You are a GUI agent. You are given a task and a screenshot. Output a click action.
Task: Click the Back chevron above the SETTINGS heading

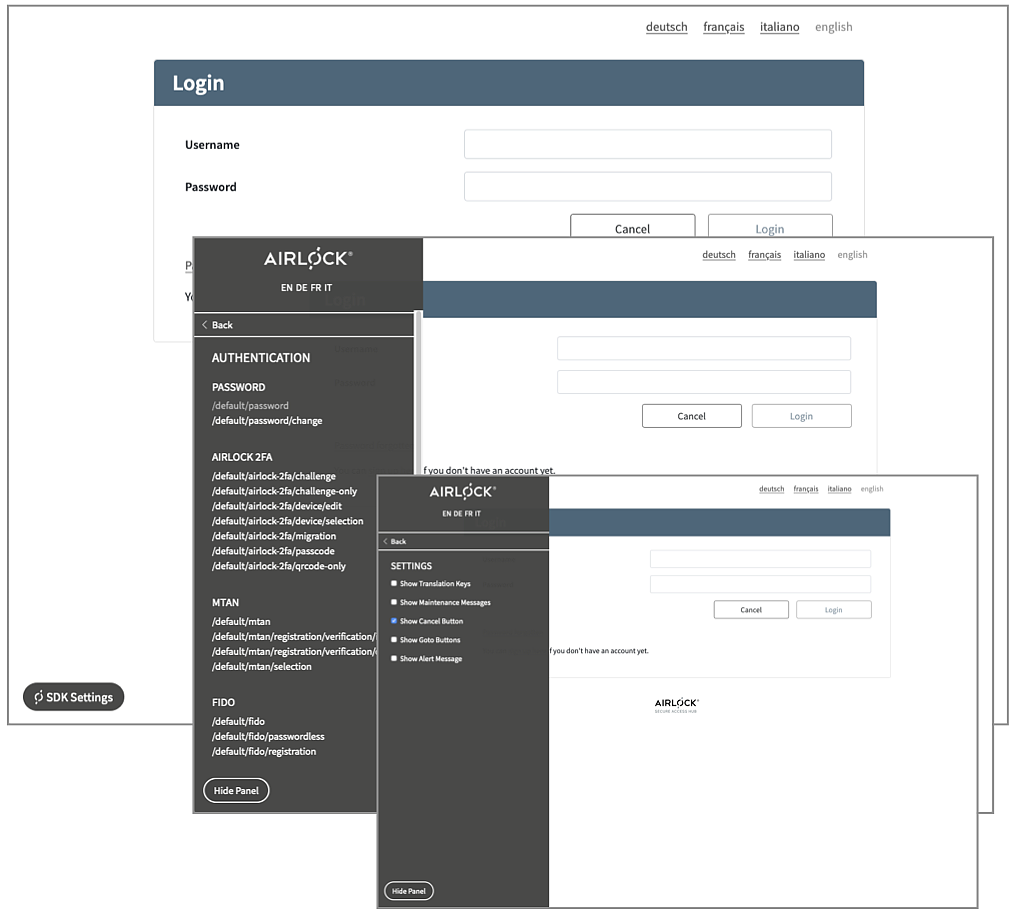385,541
